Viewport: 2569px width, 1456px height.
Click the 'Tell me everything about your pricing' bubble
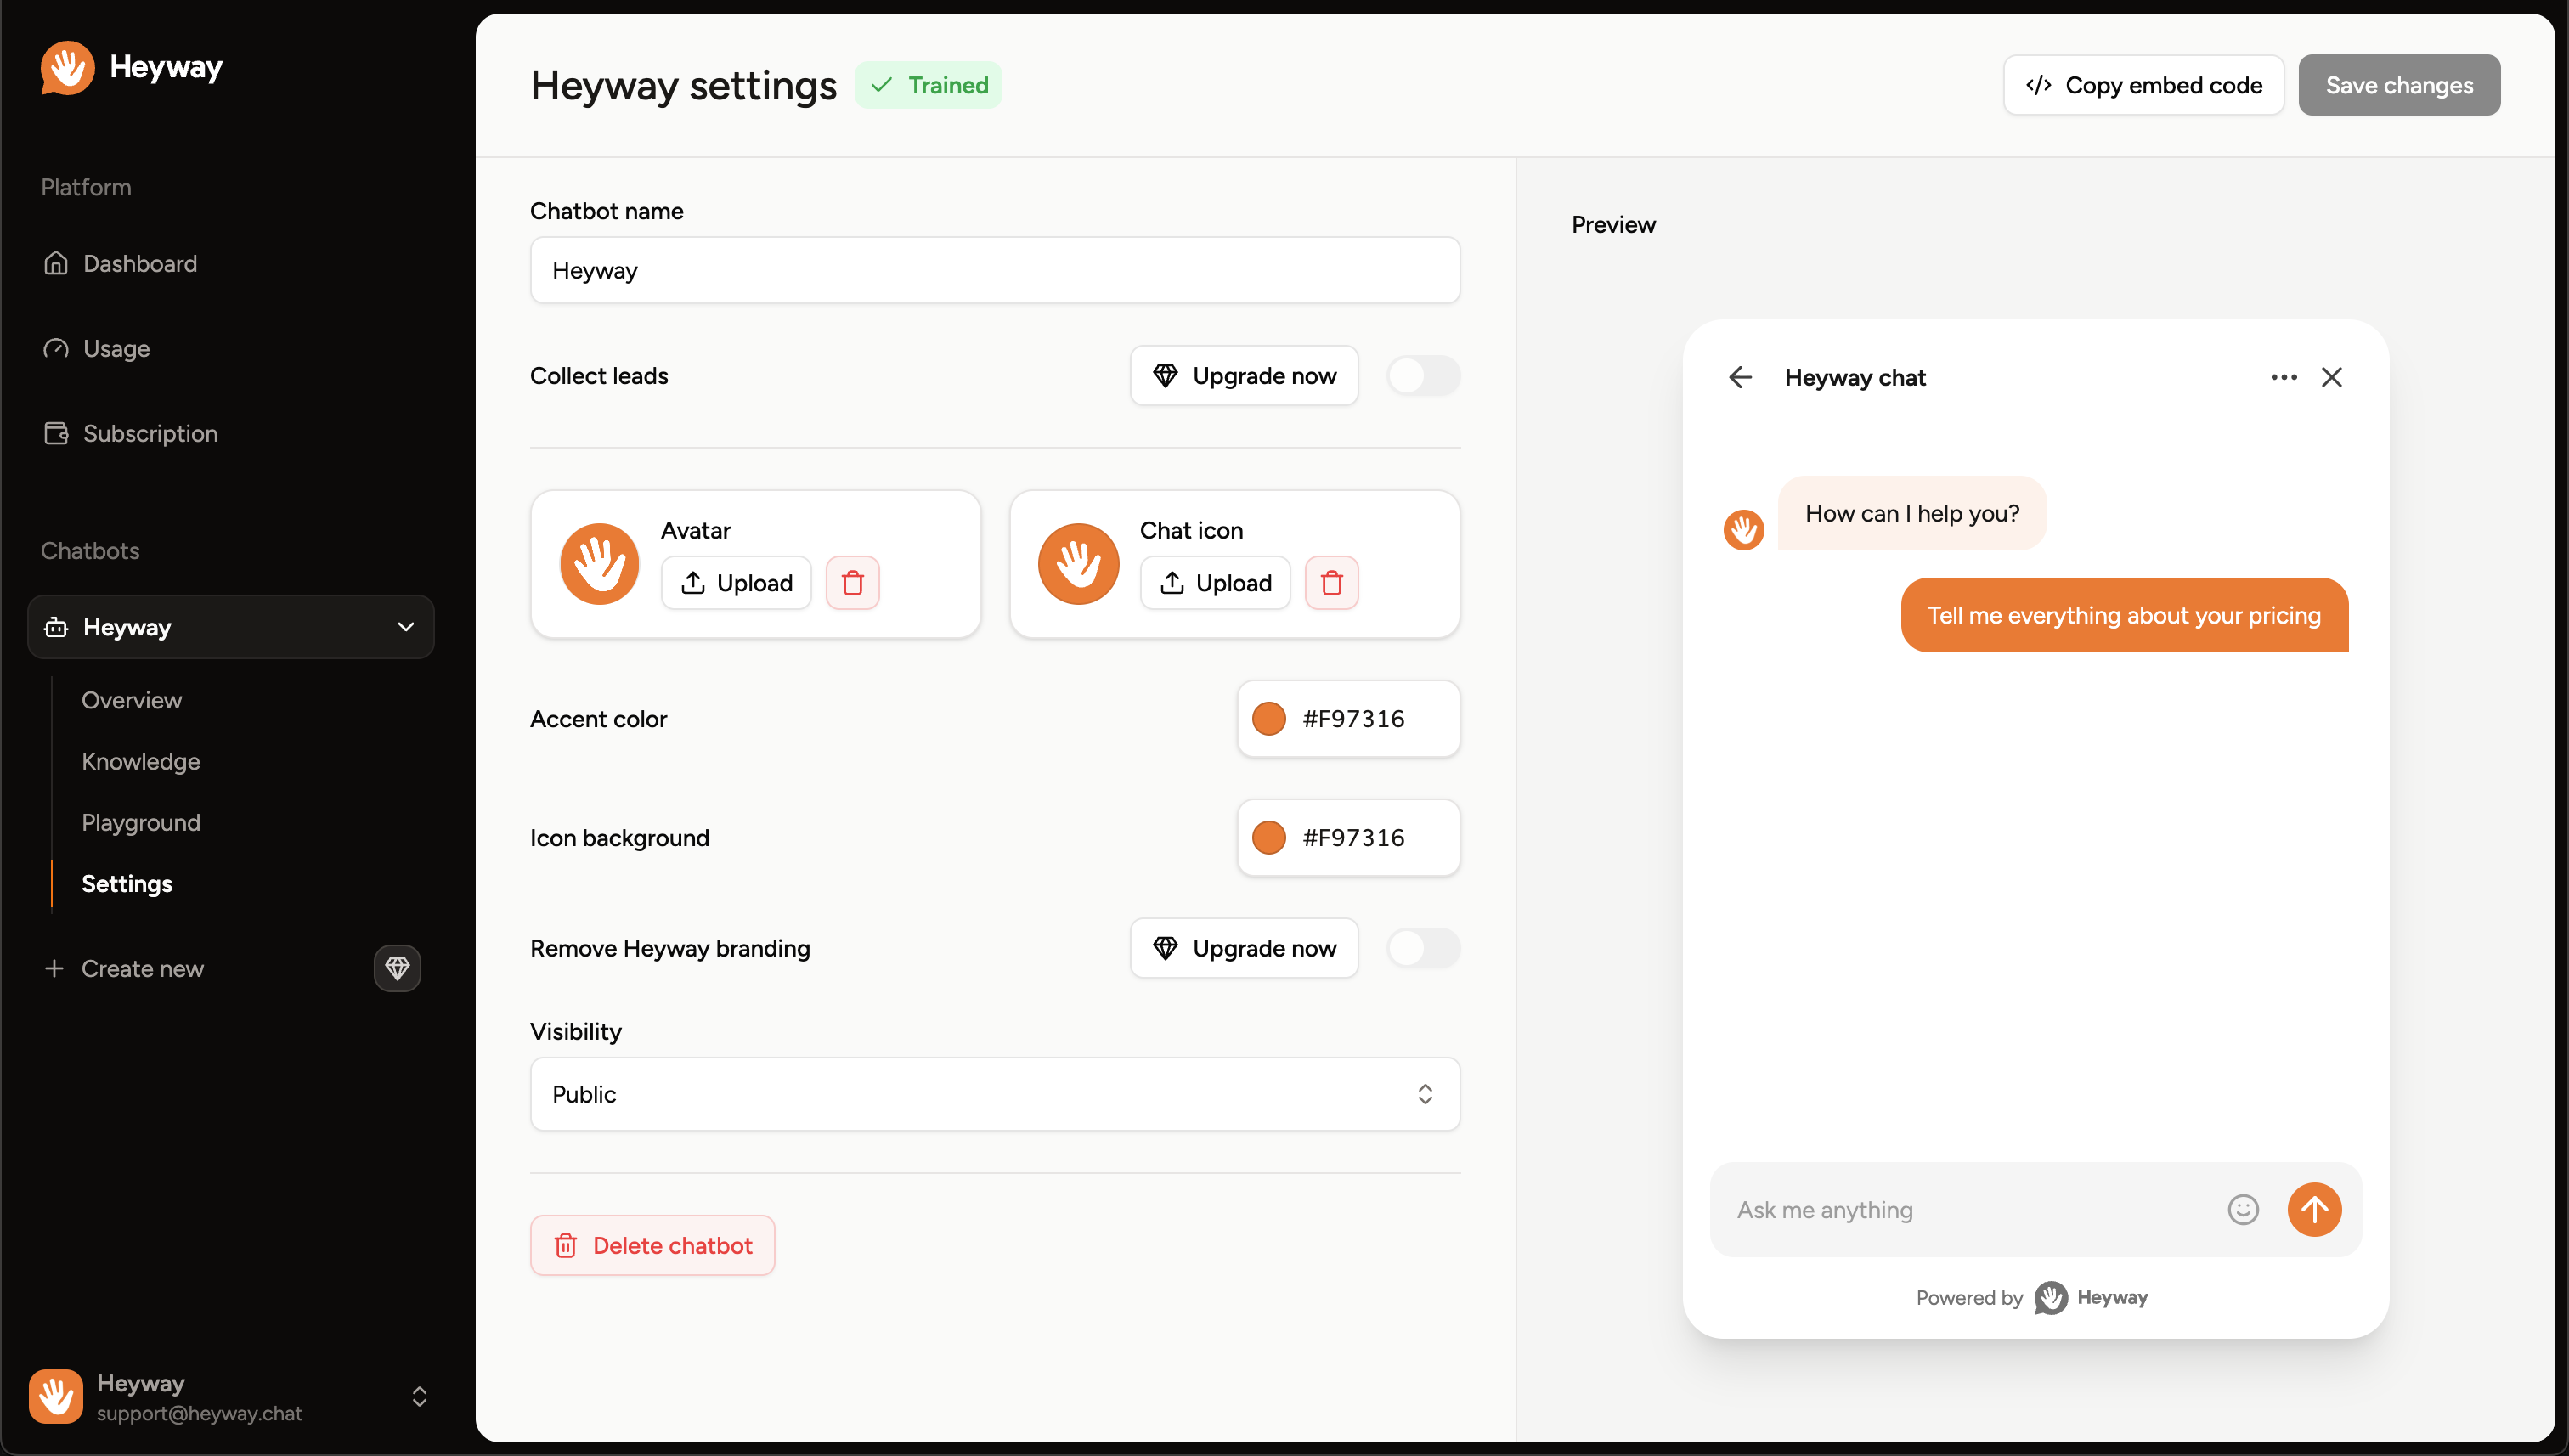2124,615
